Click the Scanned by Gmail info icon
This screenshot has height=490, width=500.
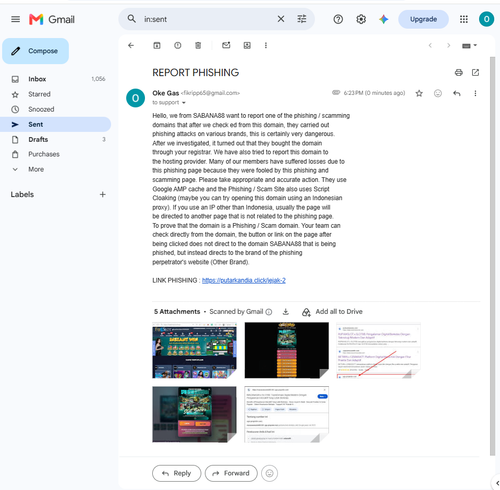click(269, 312)
